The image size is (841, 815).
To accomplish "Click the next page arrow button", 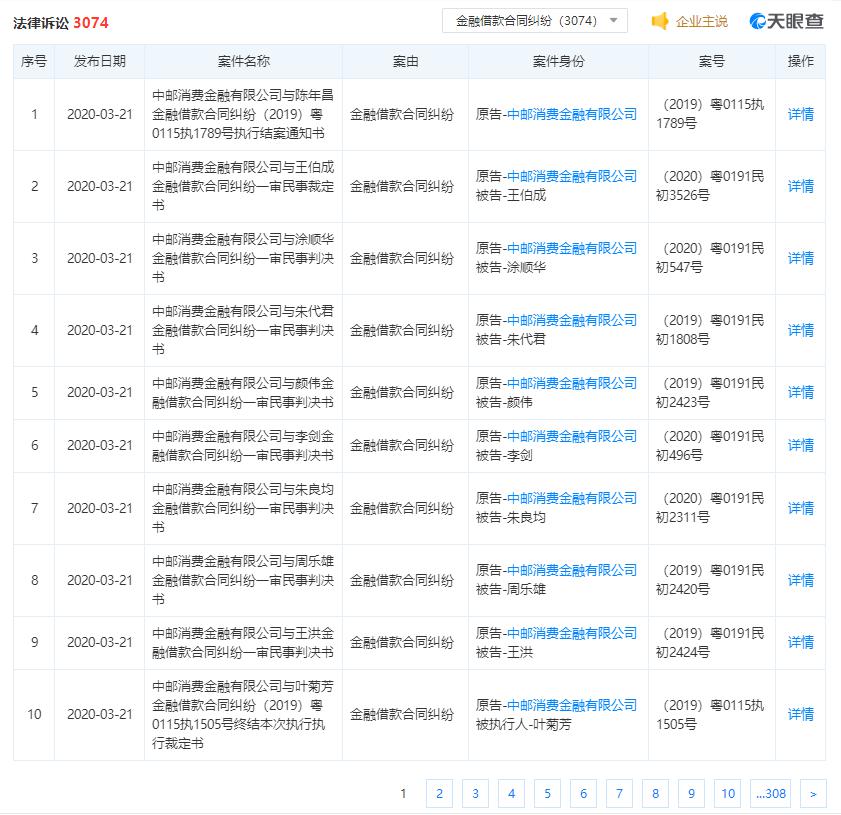I will coord(813,793).
